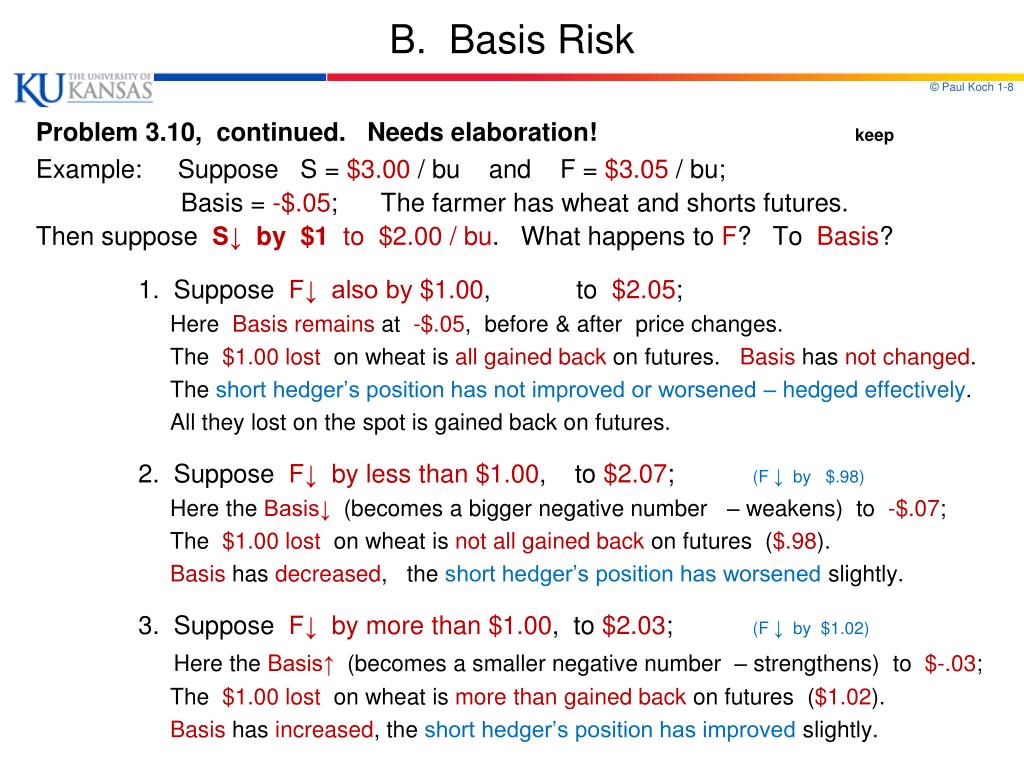Select blue short hedger's position has improved text
The height and width of the screenshot is (768, 1024).
tap(609, 729)
